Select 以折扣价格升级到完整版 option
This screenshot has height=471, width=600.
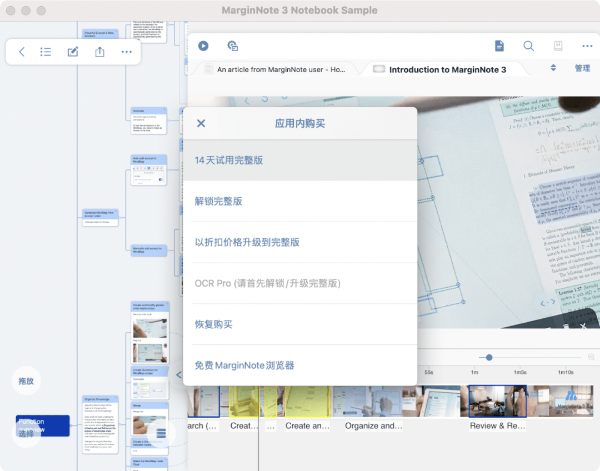coord(300,242)
